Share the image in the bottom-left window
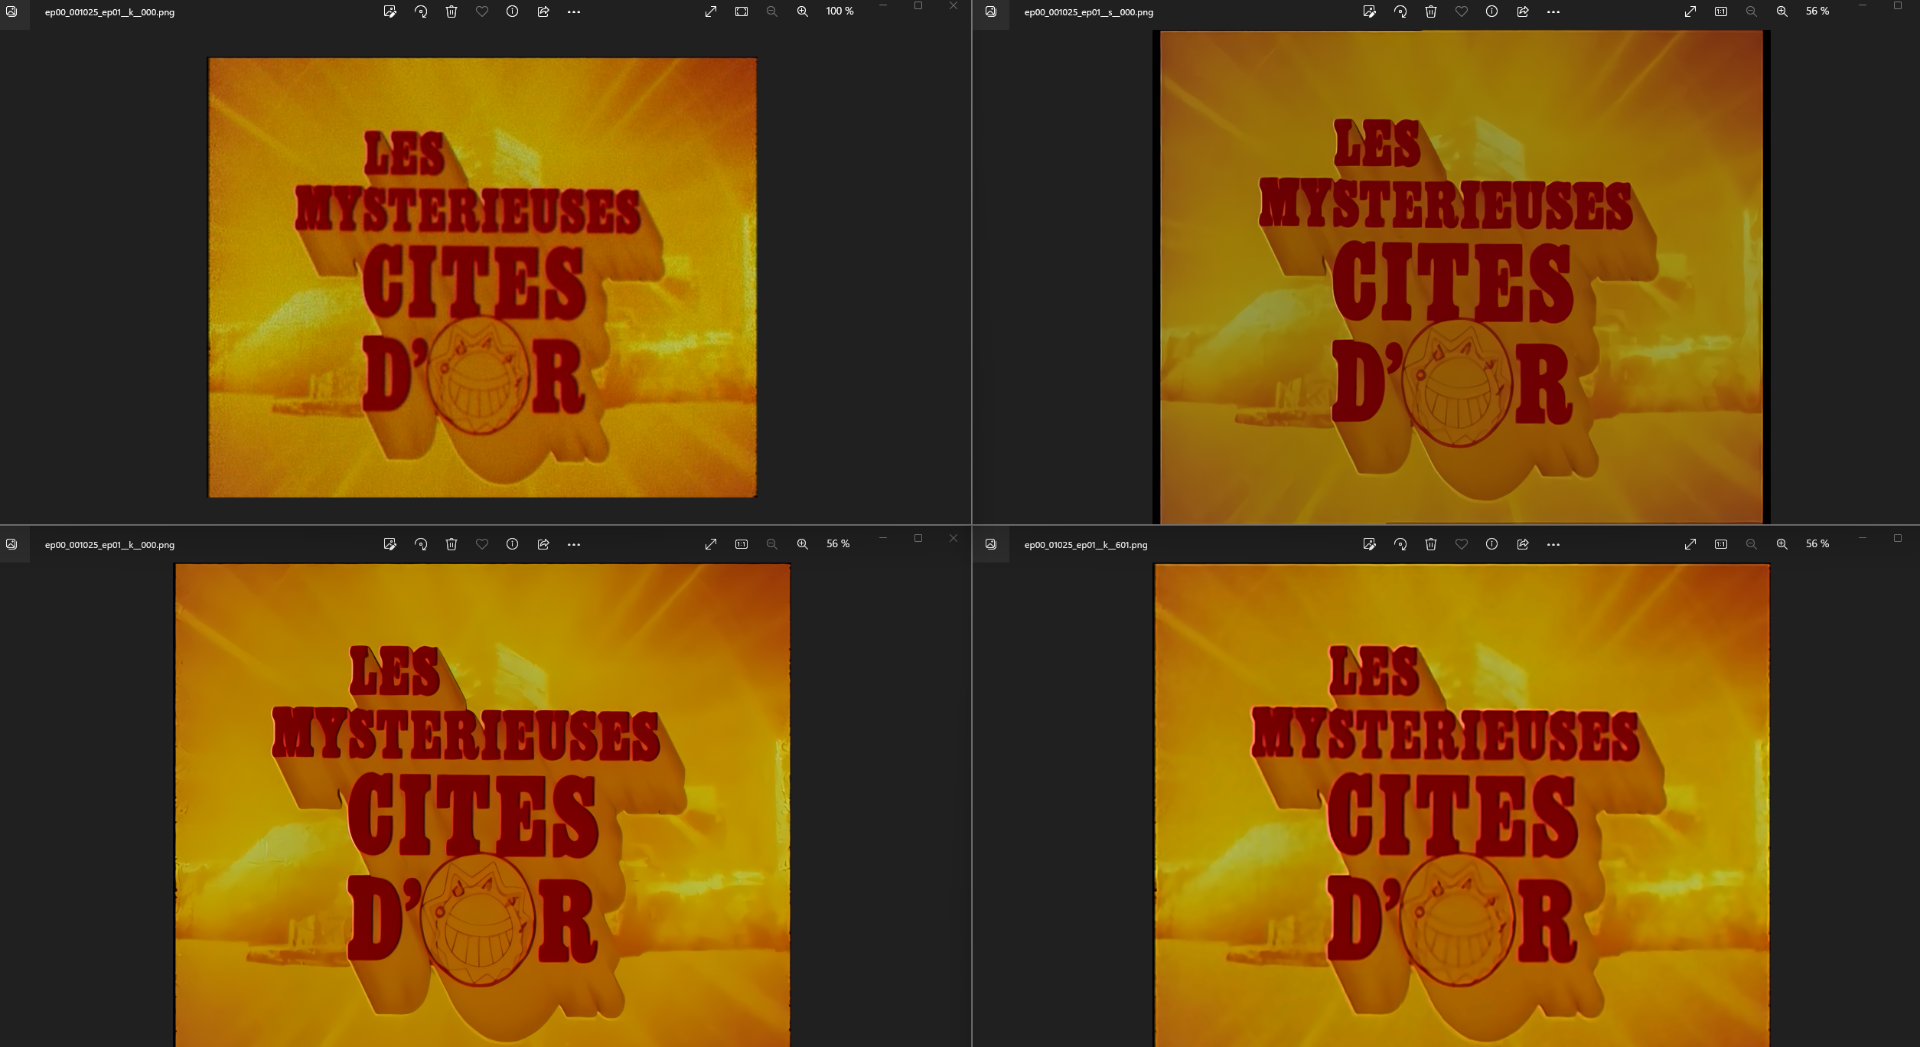Image resolution: width=1920 pixels, height=1047 pixels. tap(543, 544)
